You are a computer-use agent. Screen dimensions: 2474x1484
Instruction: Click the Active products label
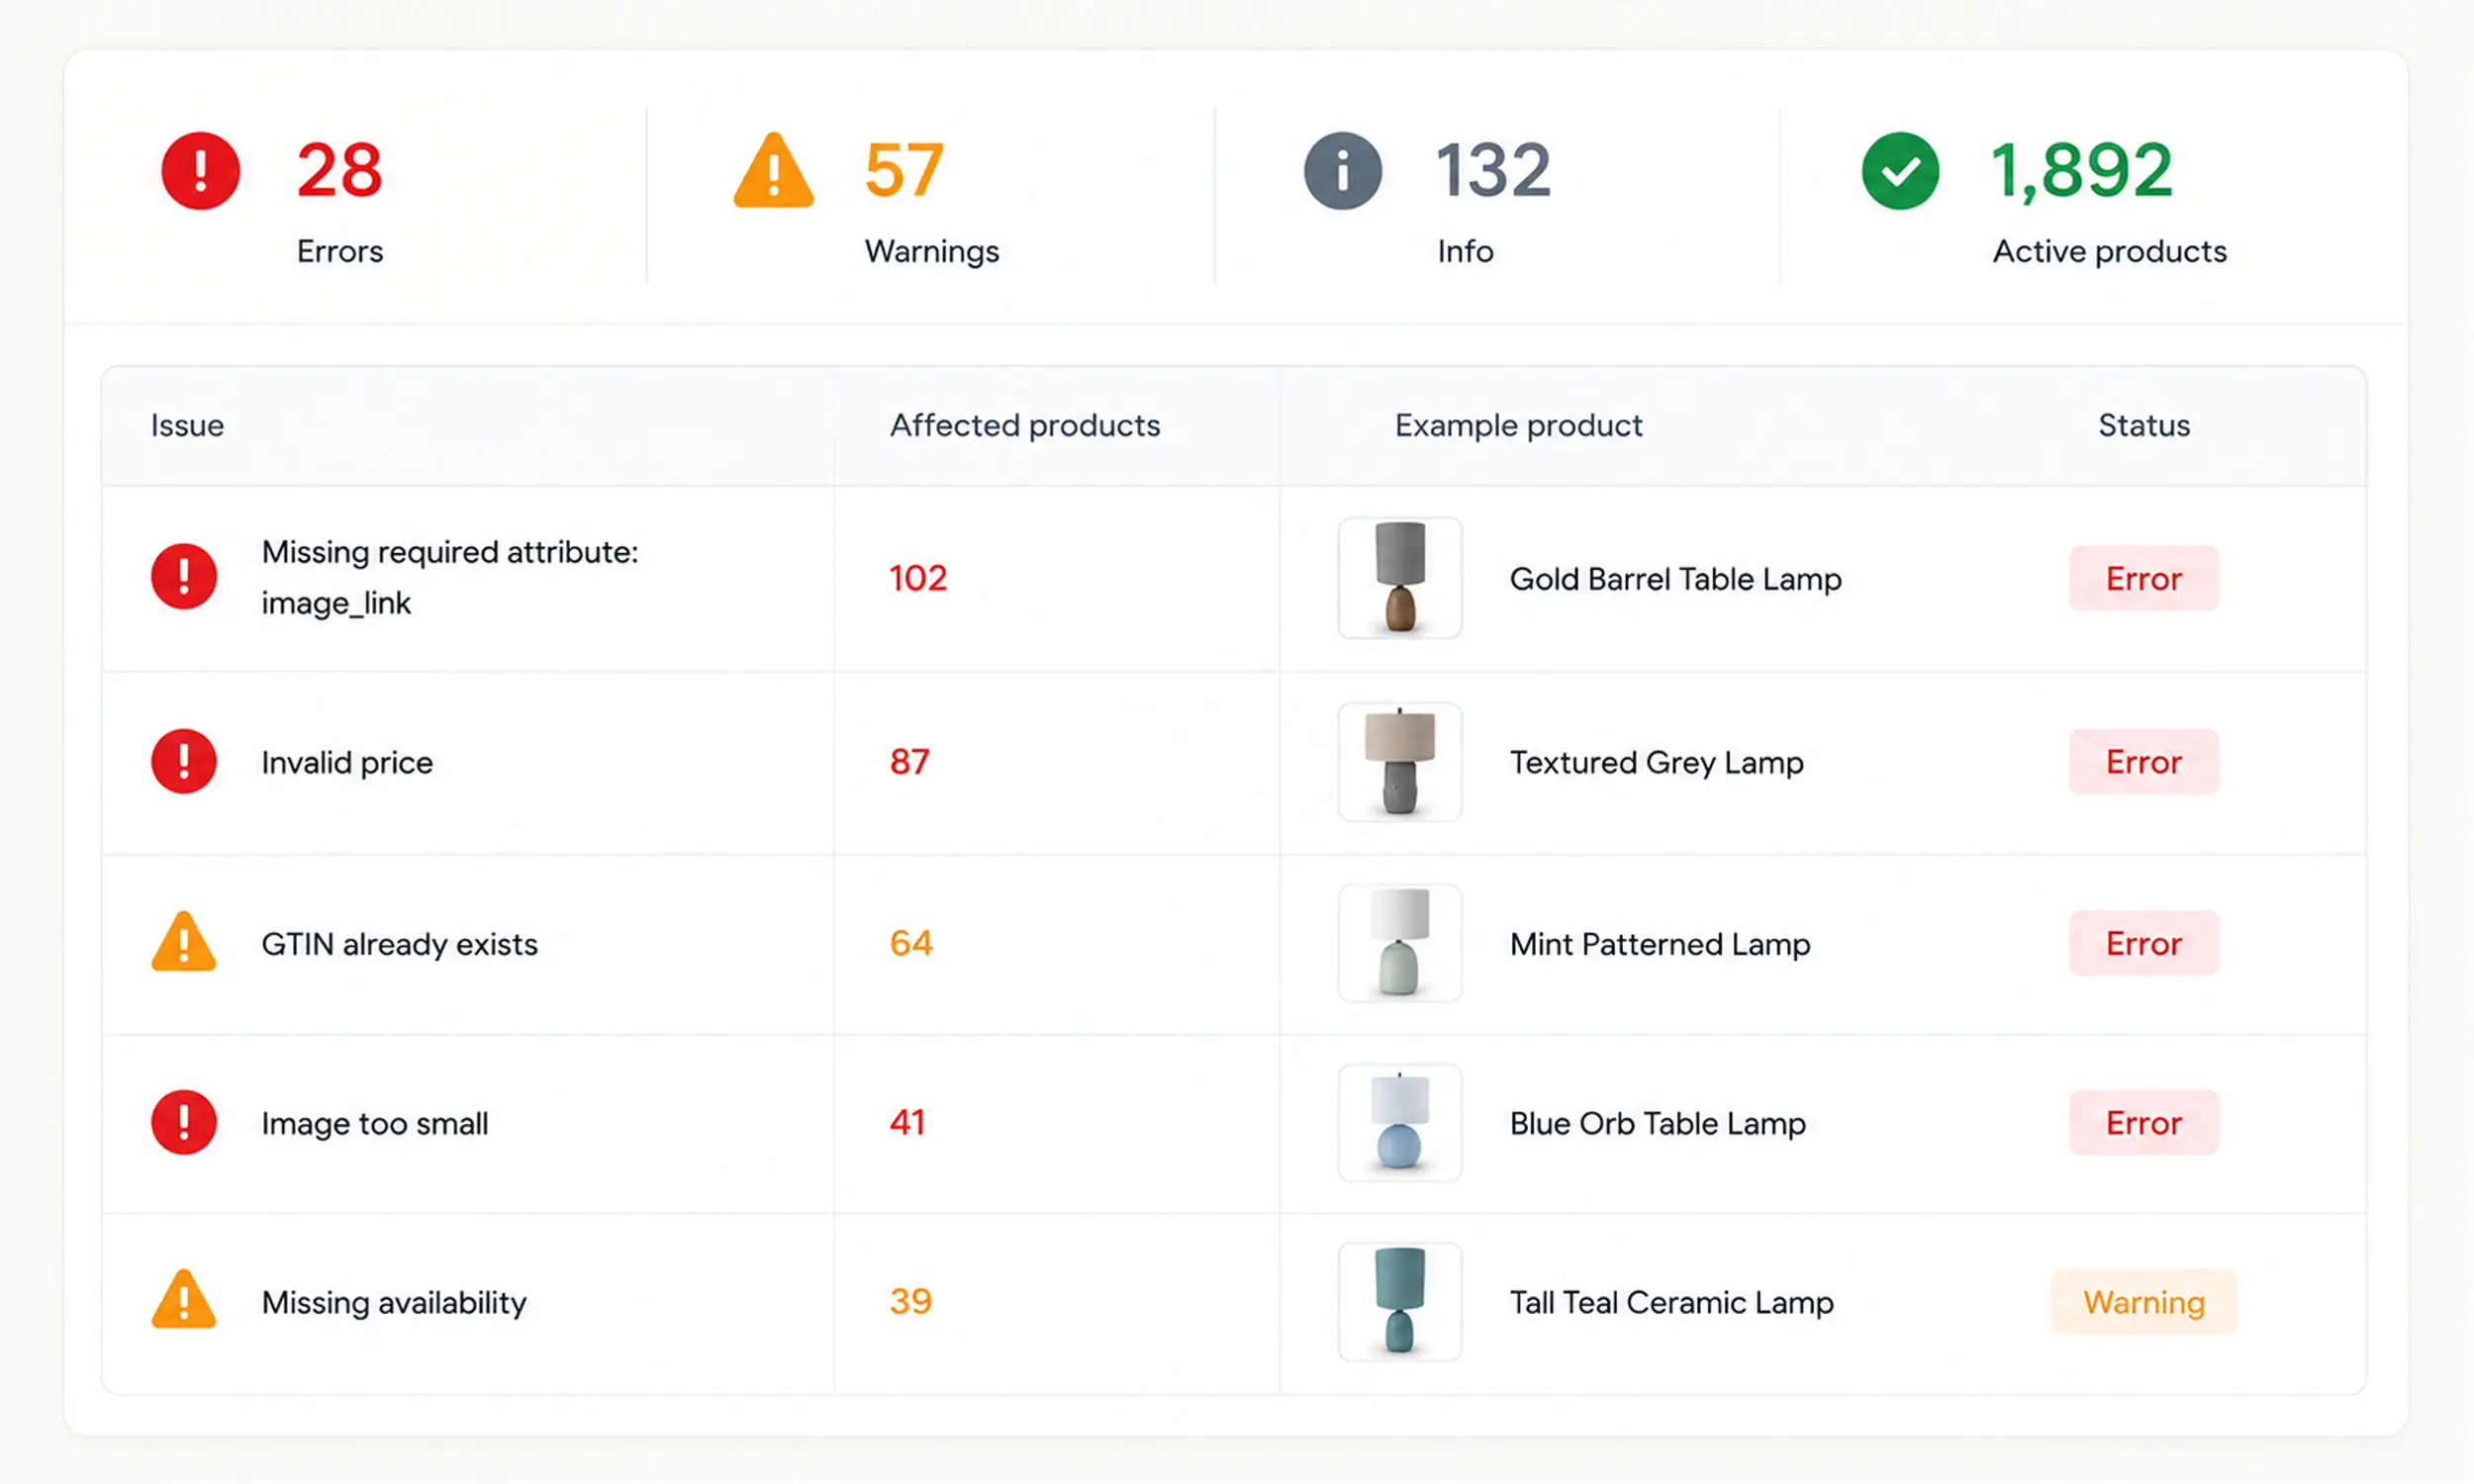2109,252
